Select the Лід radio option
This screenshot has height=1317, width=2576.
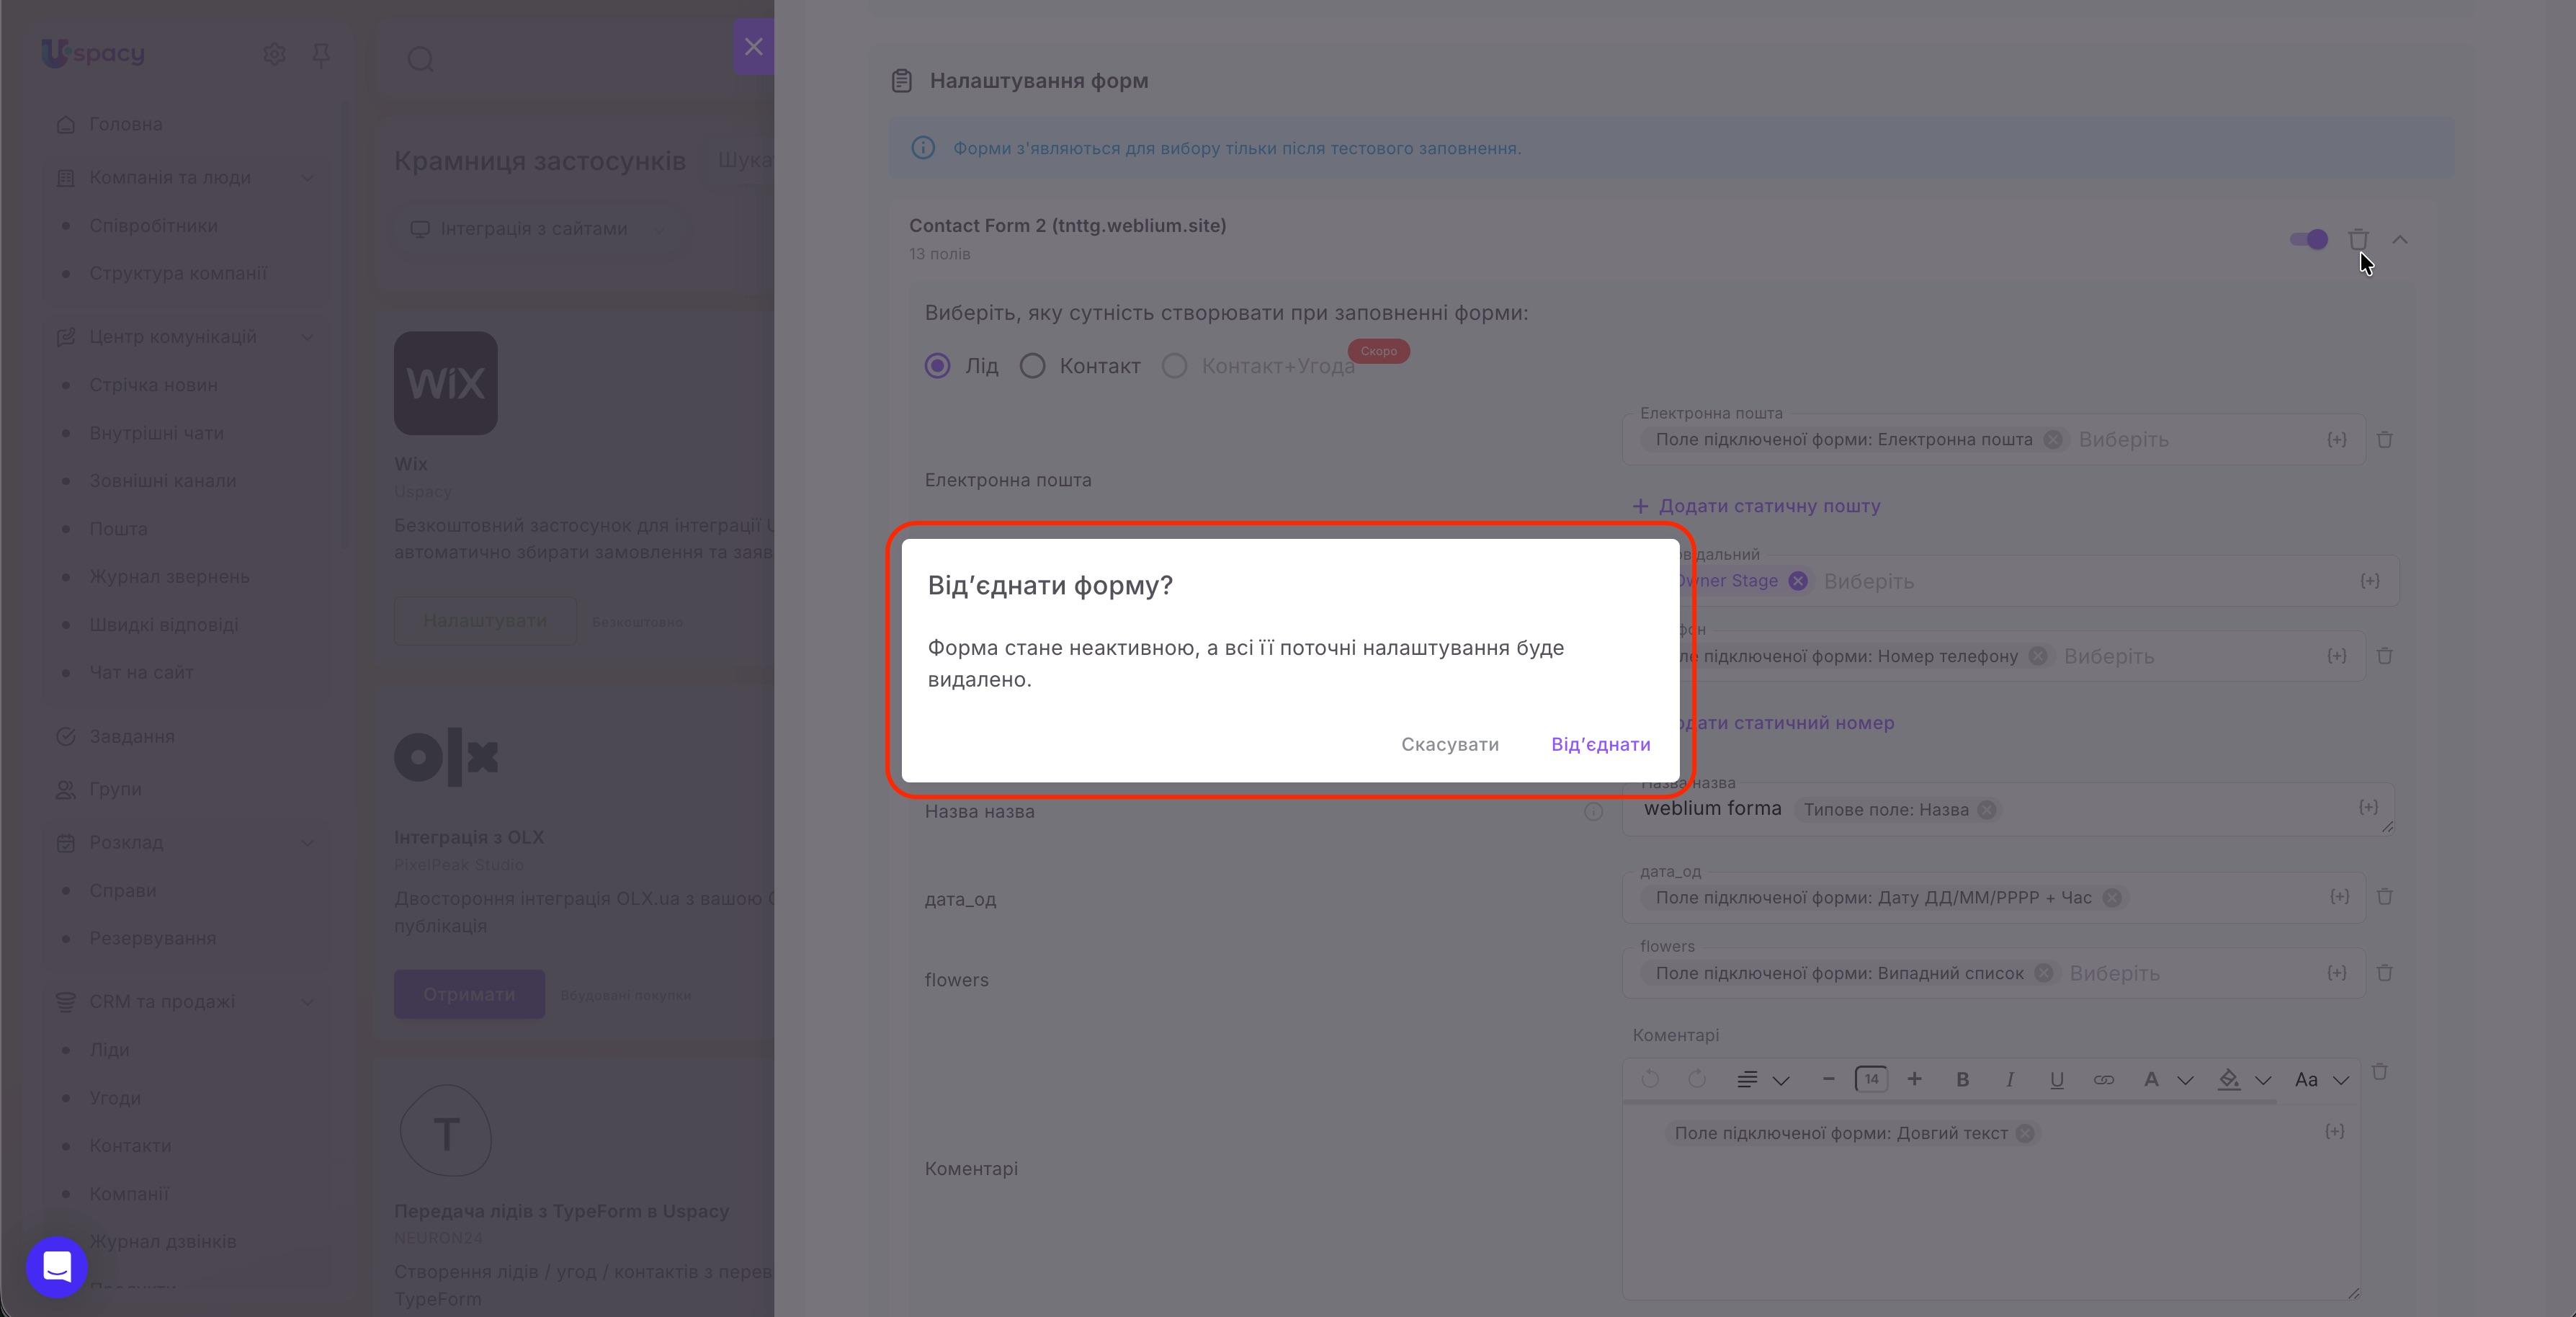(x=937, y=366)
